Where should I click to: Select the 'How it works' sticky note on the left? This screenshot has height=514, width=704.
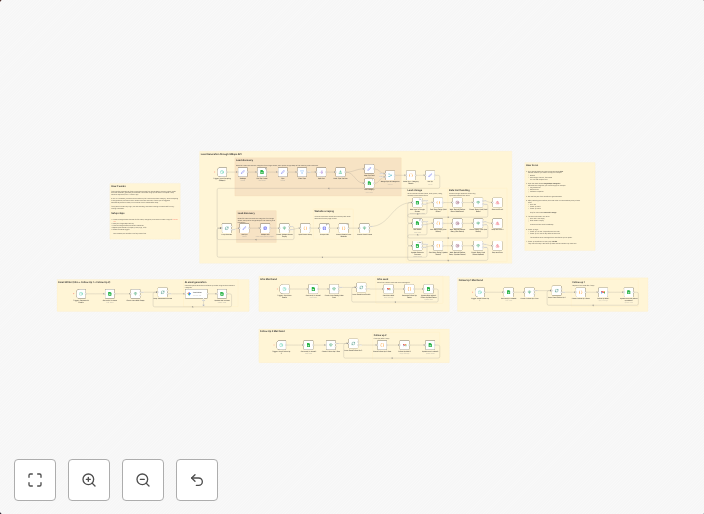[x=145, y=211]
